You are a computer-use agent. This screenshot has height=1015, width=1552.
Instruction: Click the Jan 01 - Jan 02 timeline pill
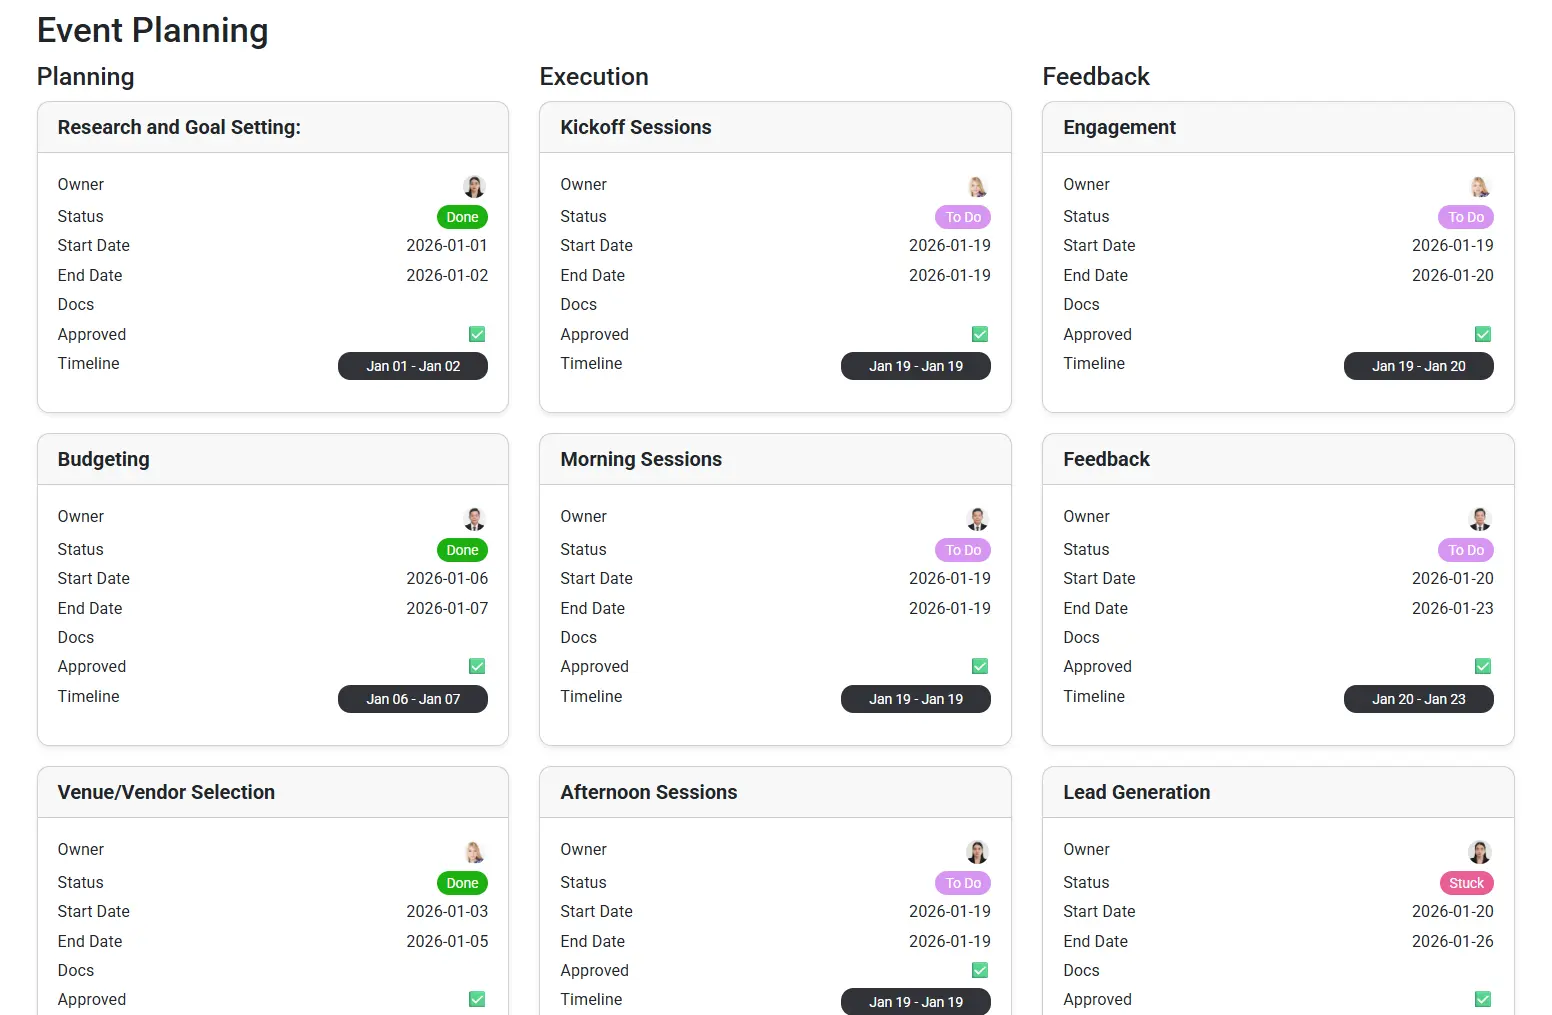(x=413, y=366)
